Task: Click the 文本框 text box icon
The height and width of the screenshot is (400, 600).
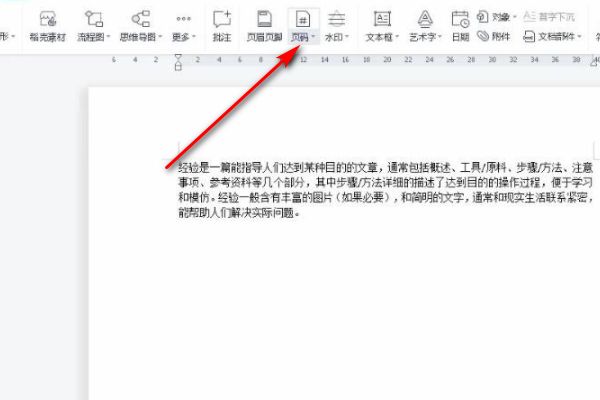Action: pyautogui.click(x=382, y=19)
